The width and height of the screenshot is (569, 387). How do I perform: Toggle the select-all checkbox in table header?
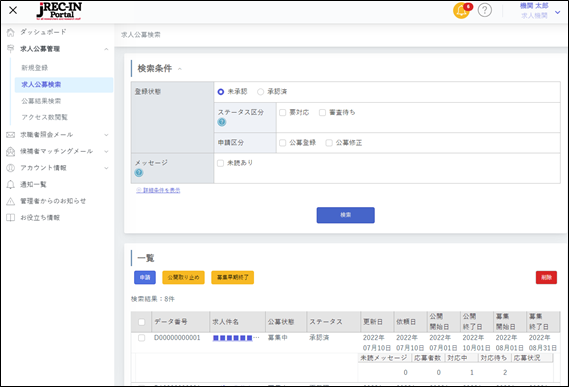[x=142, y=322]
